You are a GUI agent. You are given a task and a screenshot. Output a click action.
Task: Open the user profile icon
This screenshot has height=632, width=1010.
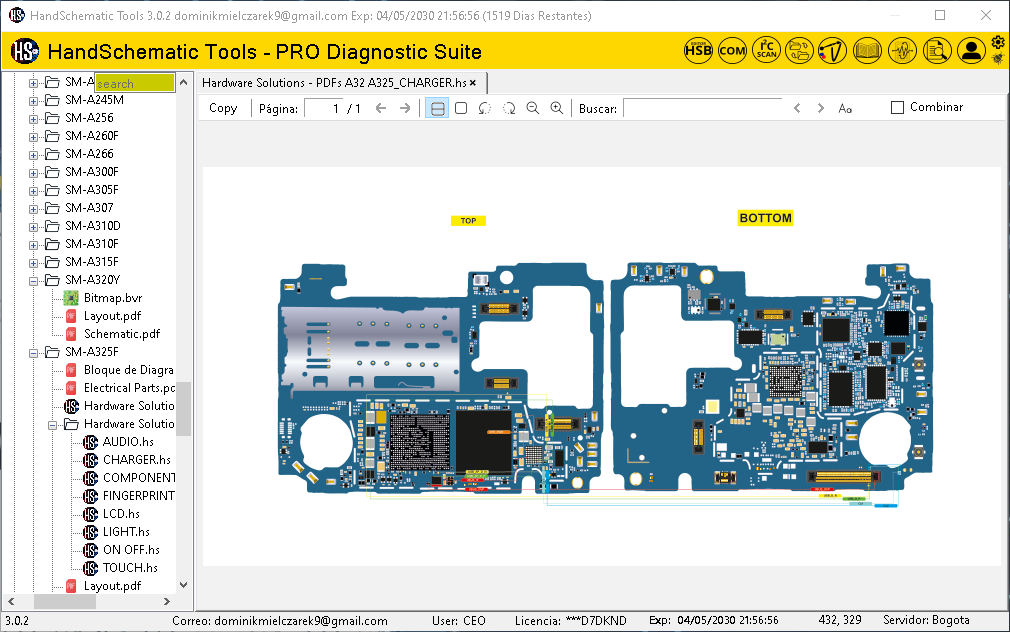[x=971, y=50]
